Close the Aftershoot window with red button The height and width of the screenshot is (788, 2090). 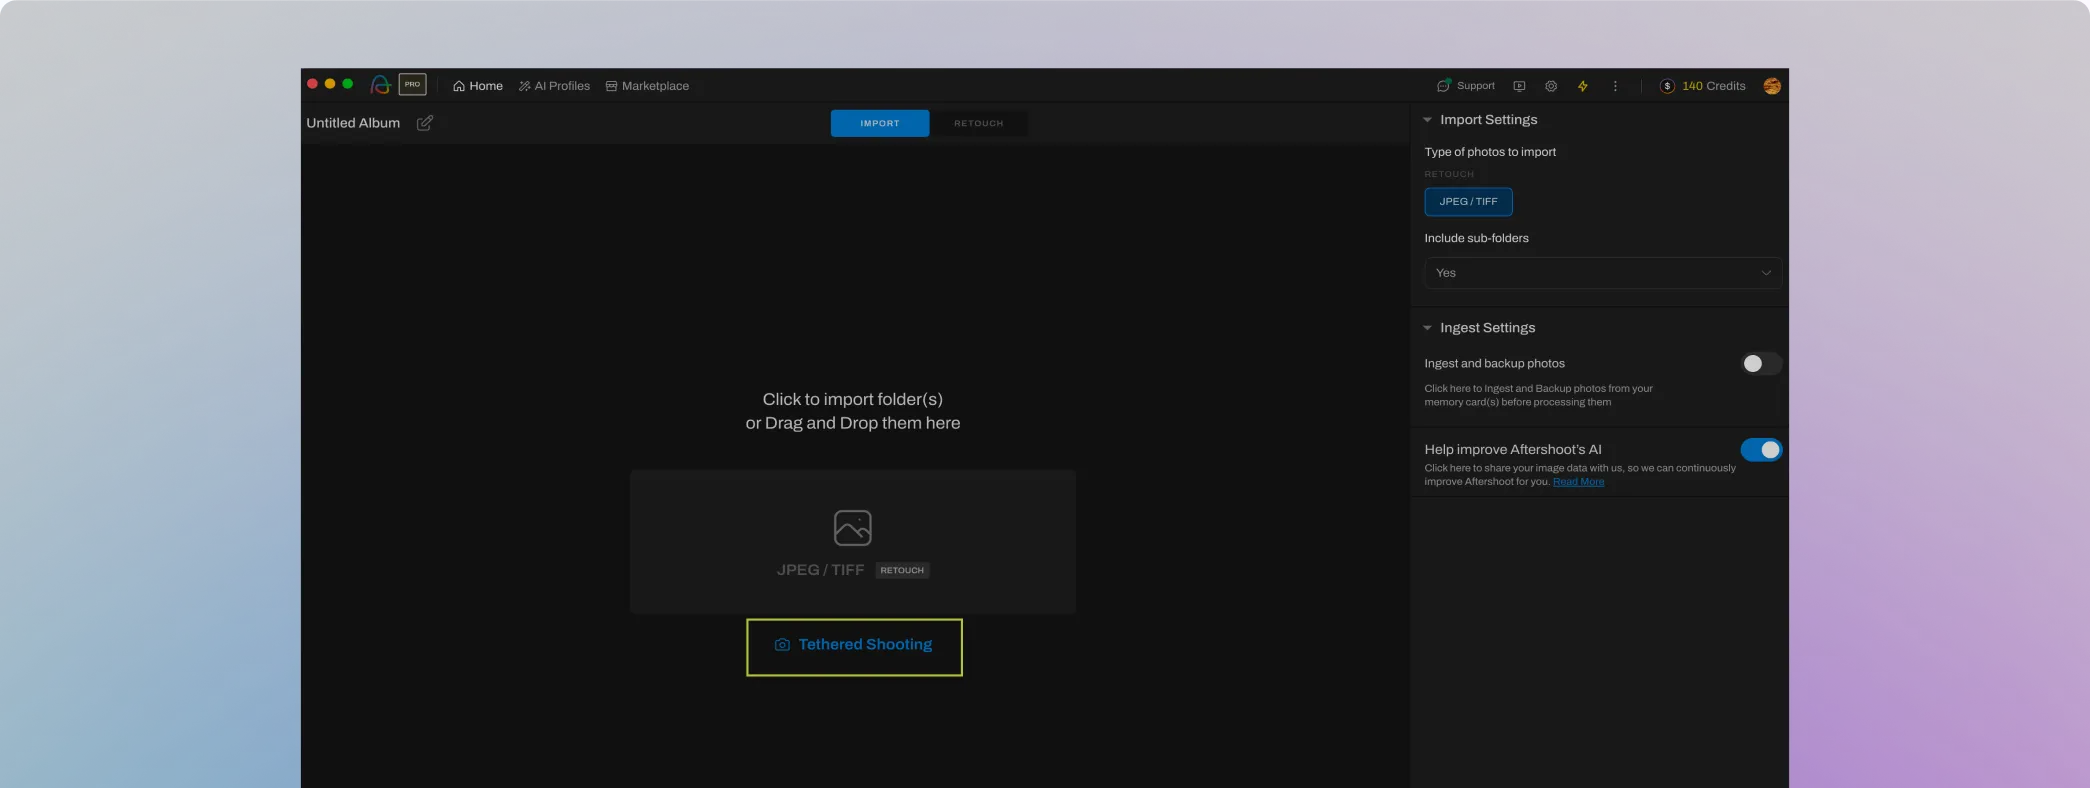tap(312, 84)
